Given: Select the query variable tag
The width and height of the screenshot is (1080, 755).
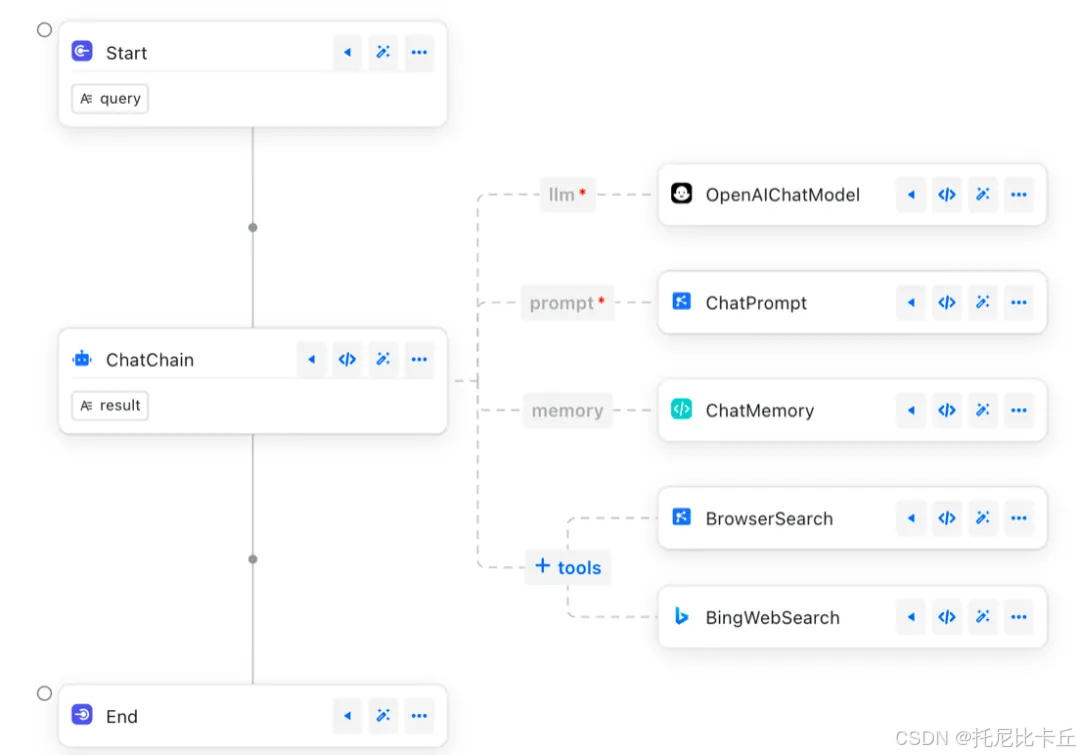Looking at the screenshot, I should [x=110, y=99].
